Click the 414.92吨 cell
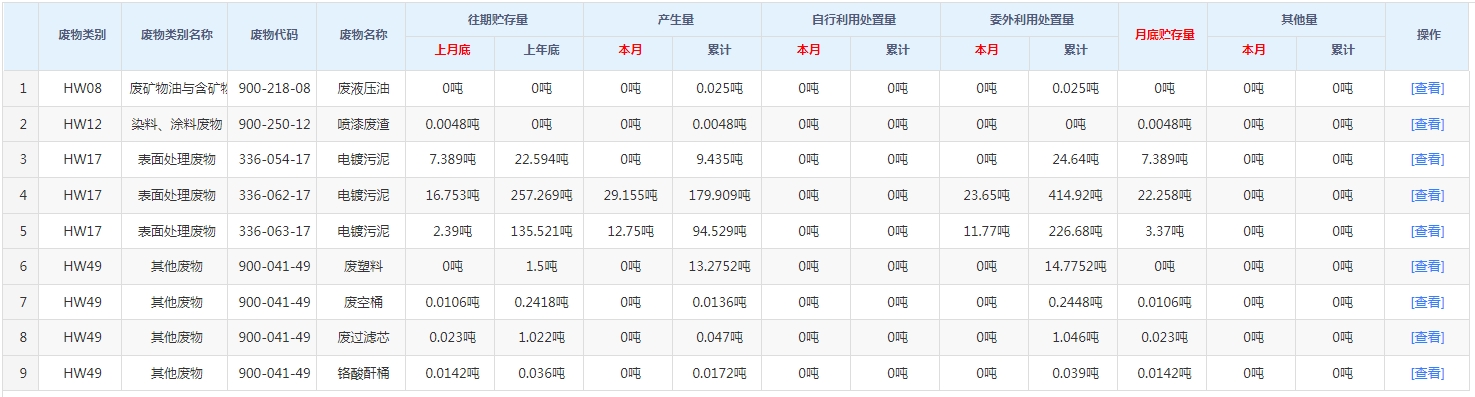Viewport: 1475px width, 397px height. (x=1075, y=195)
